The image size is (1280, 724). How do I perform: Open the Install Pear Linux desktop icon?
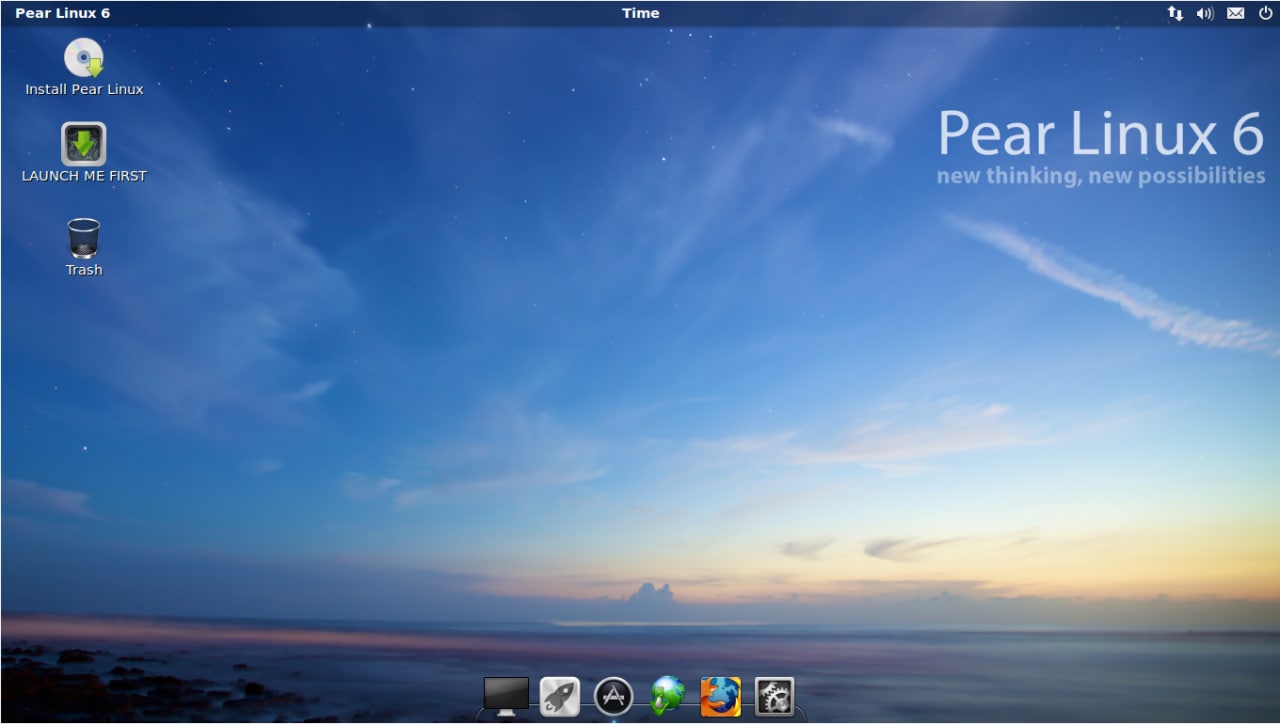pyautogui.click(x=84, y=58)
